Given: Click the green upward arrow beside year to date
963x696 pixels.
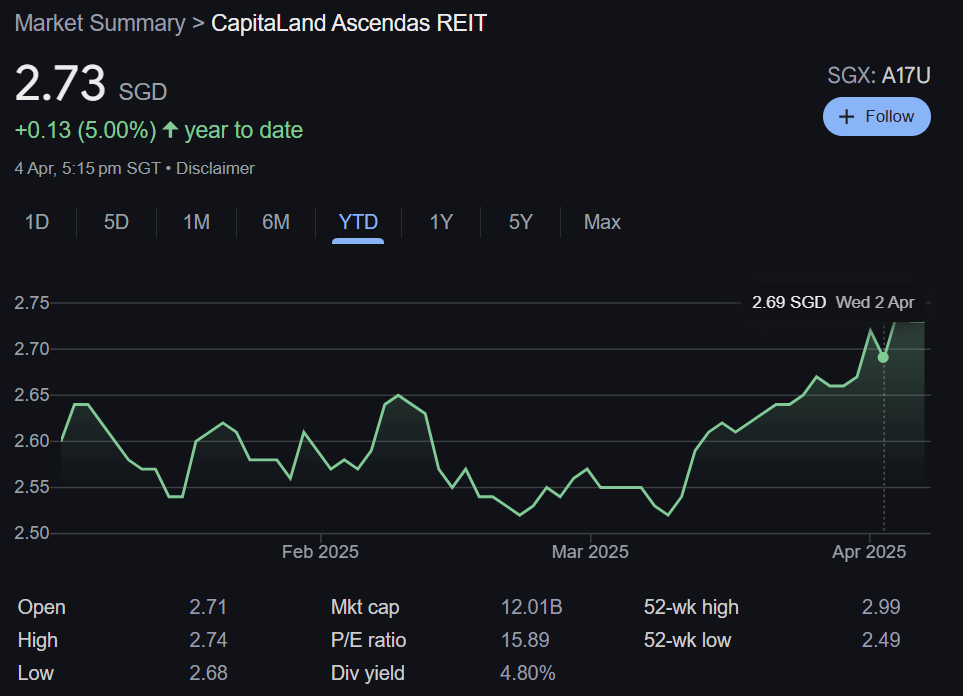Looking at the screenshot, I should pyautogui.click(x=170, y=130).
